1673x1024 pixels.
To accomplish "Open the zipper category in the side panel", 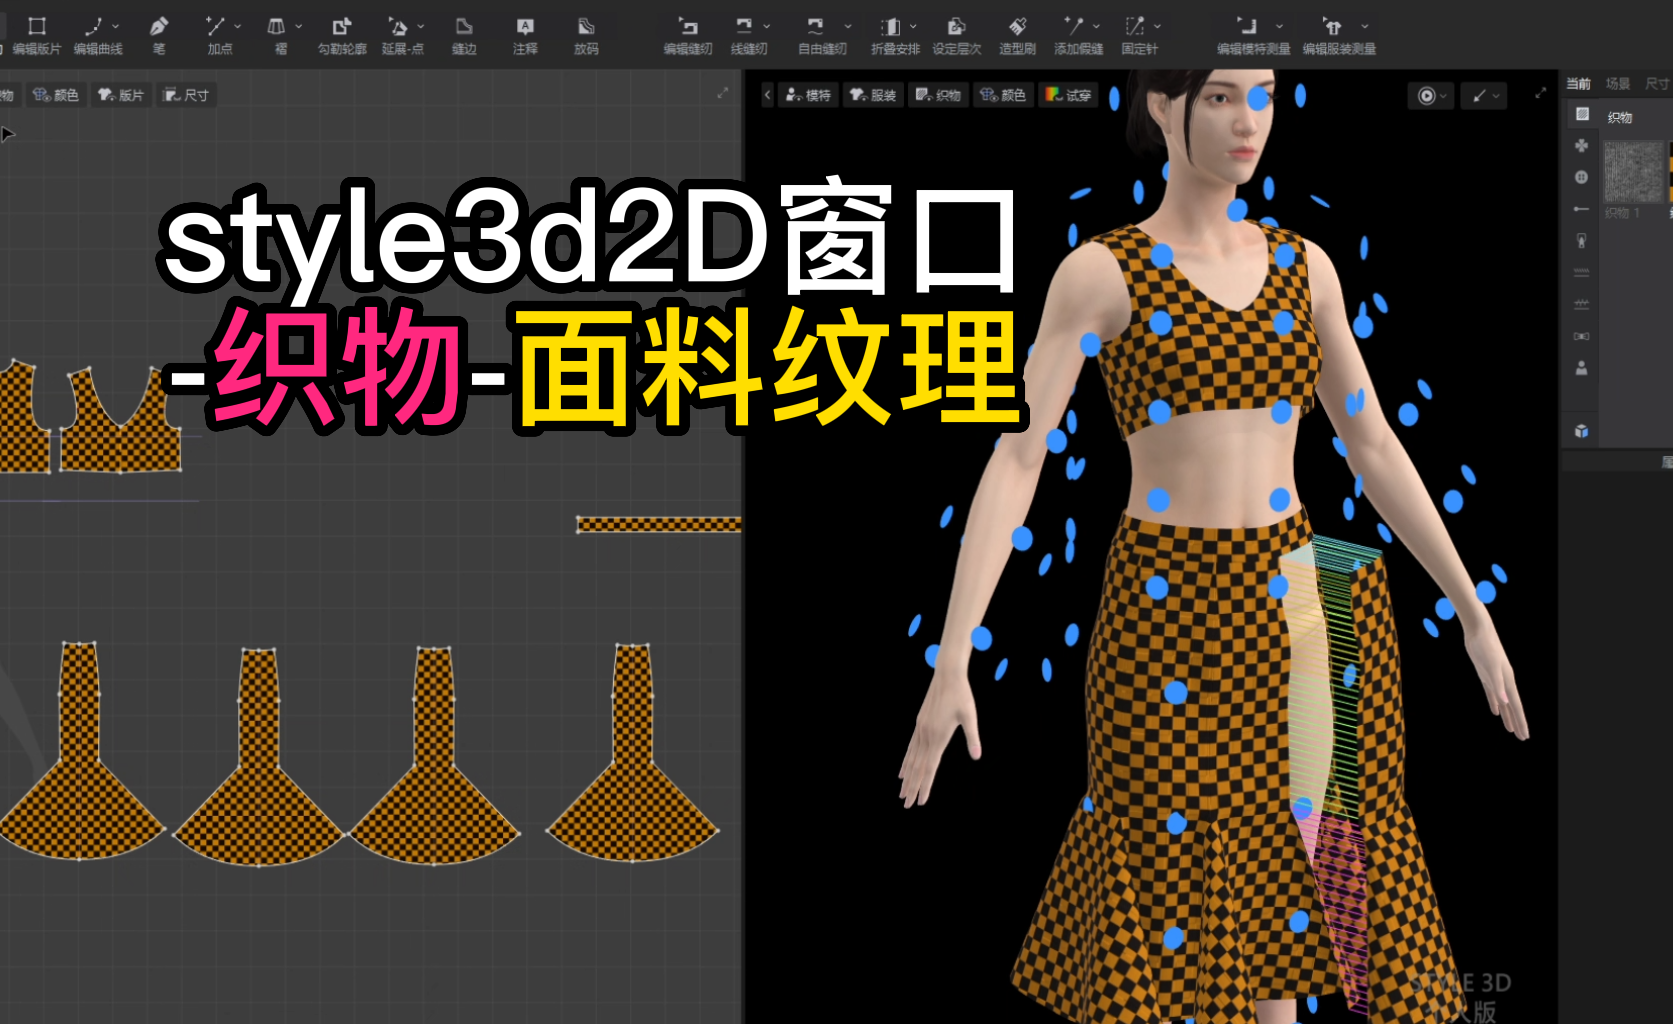I will click(1581, 241).
